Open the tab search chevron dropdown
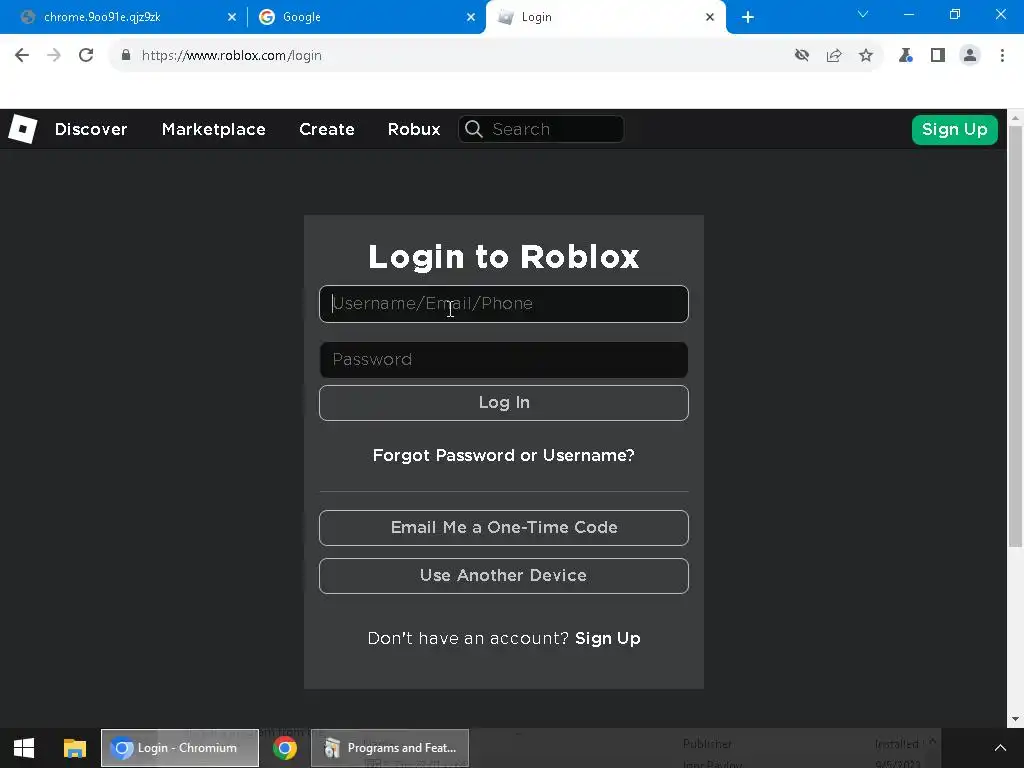Viewport: 1024px width, 768px height. click(x=863, y=14)
